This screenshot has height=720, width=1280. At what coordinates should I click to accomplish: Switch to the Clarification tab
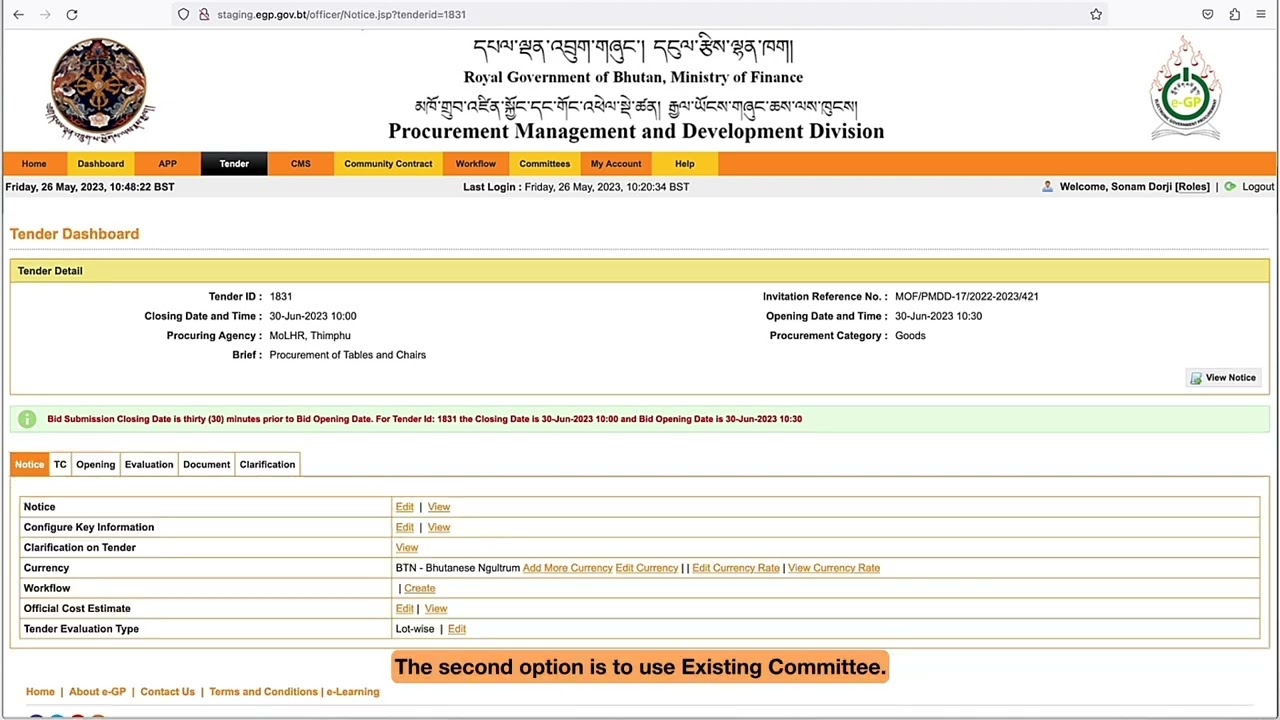[267, 464]
